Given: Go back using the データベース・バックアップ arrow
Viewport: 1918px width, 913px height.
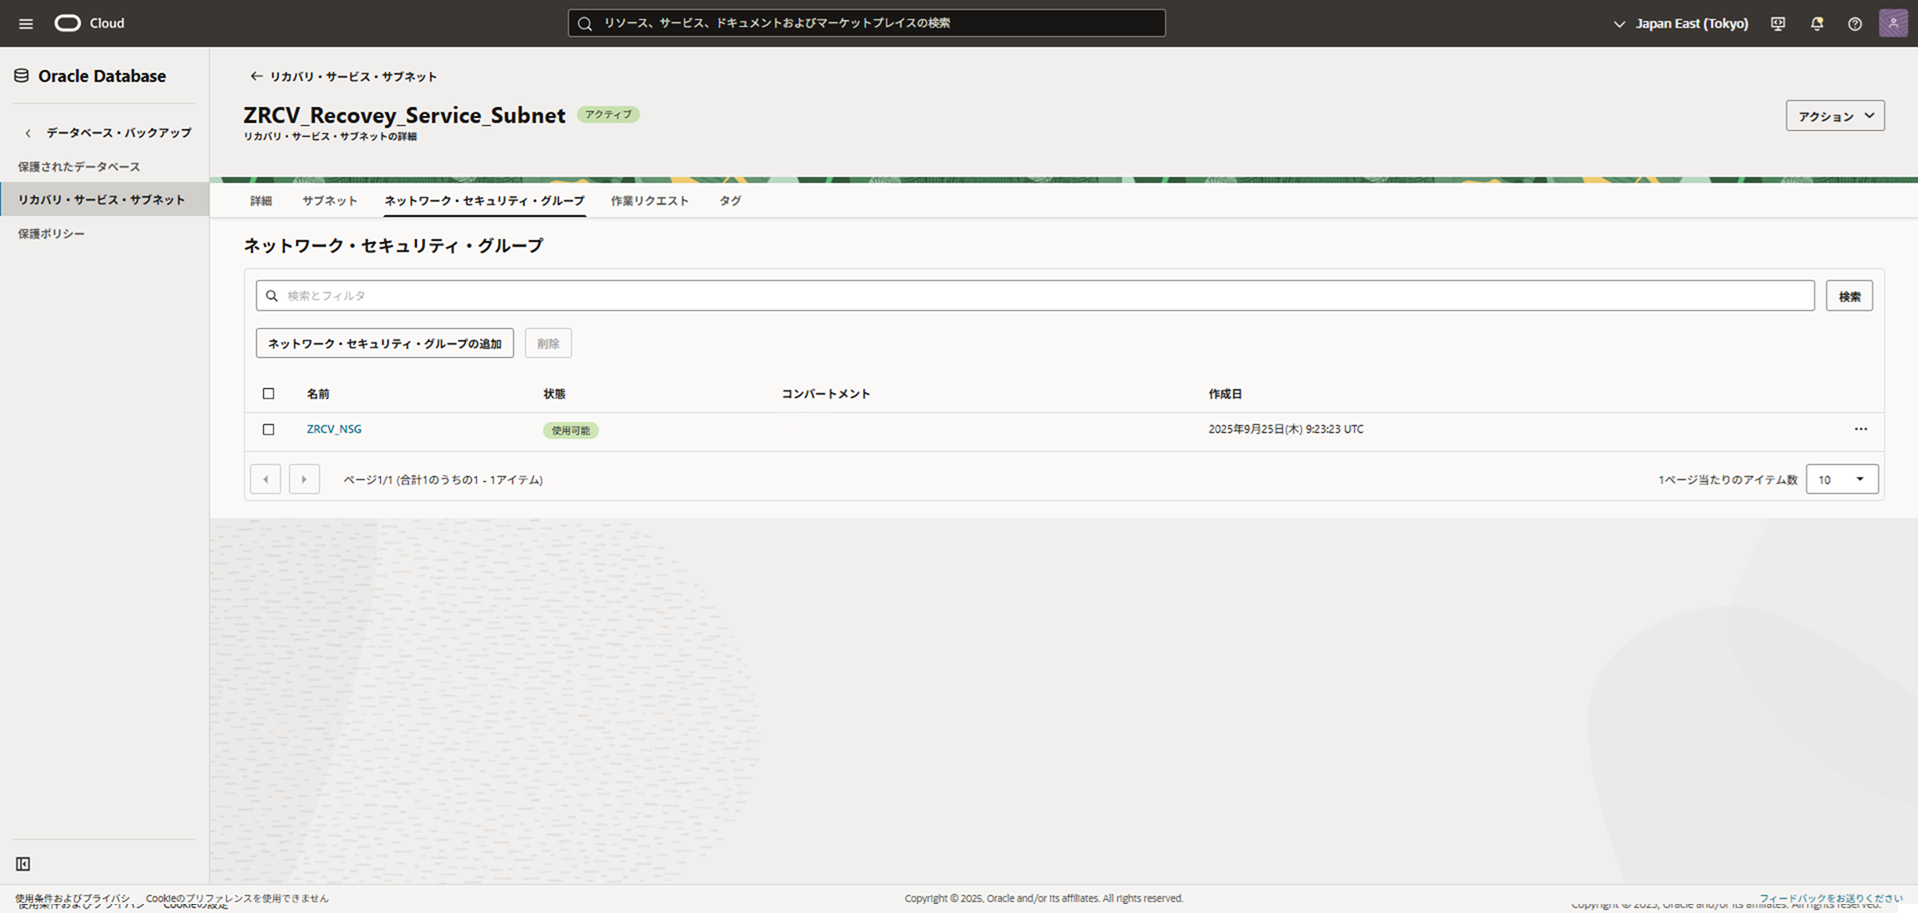Looking at the screenshot, I should (28, 133).
